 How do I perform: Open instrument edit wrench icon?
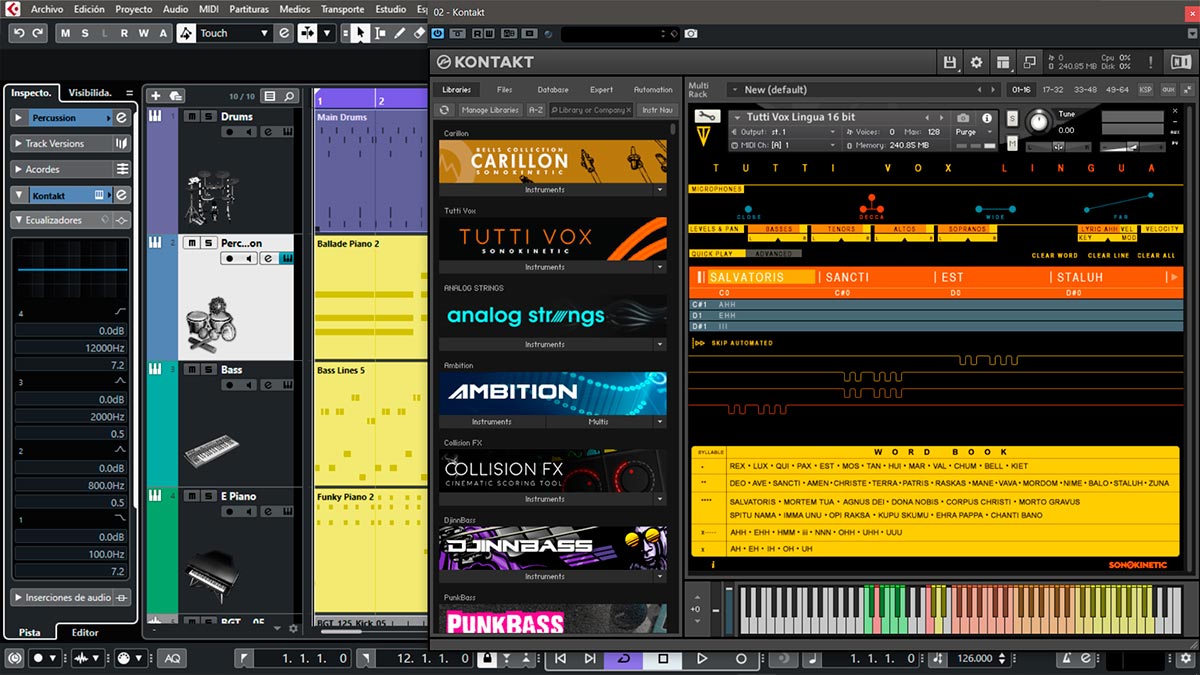pos(707,116)
